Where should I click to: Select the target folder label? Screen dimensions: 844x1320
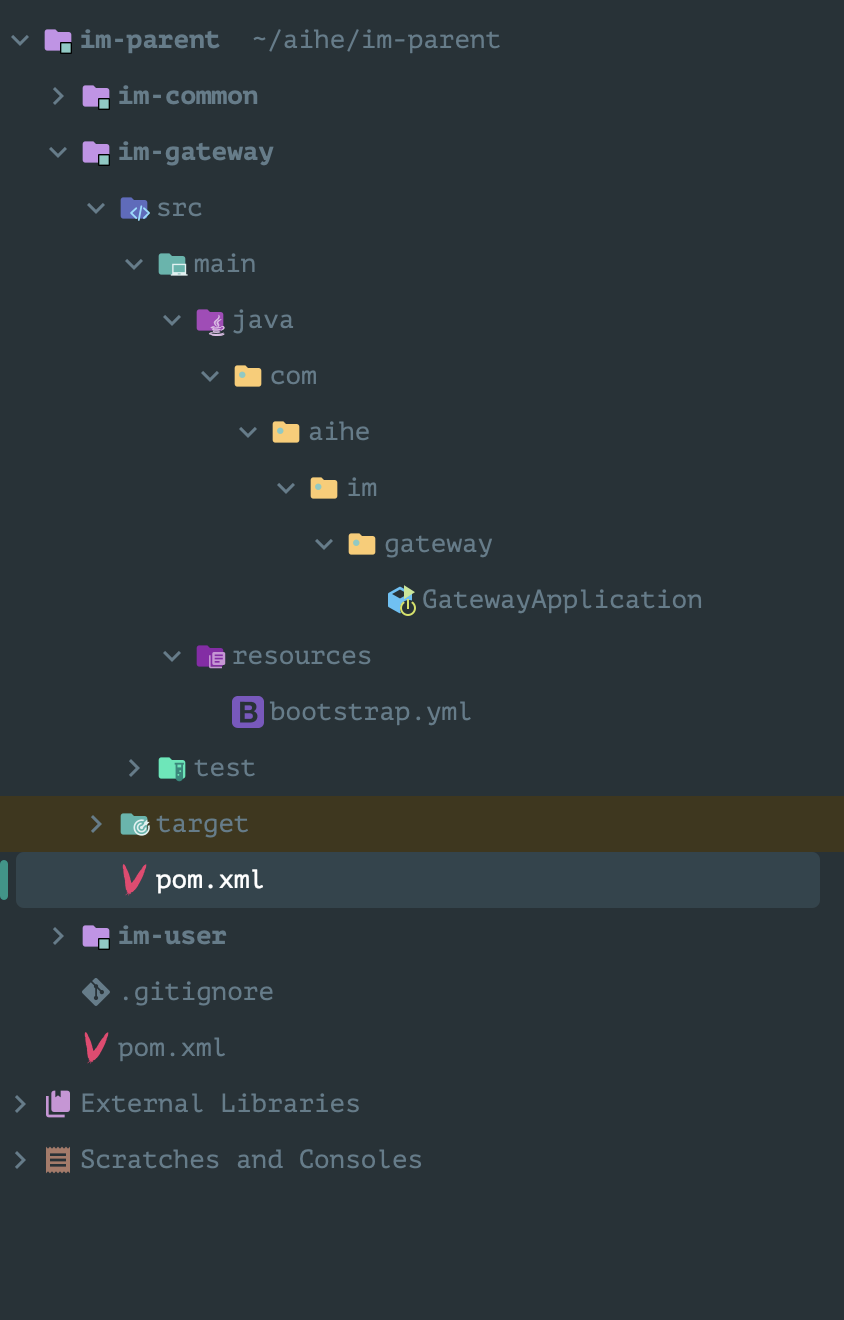pos(202,824)
